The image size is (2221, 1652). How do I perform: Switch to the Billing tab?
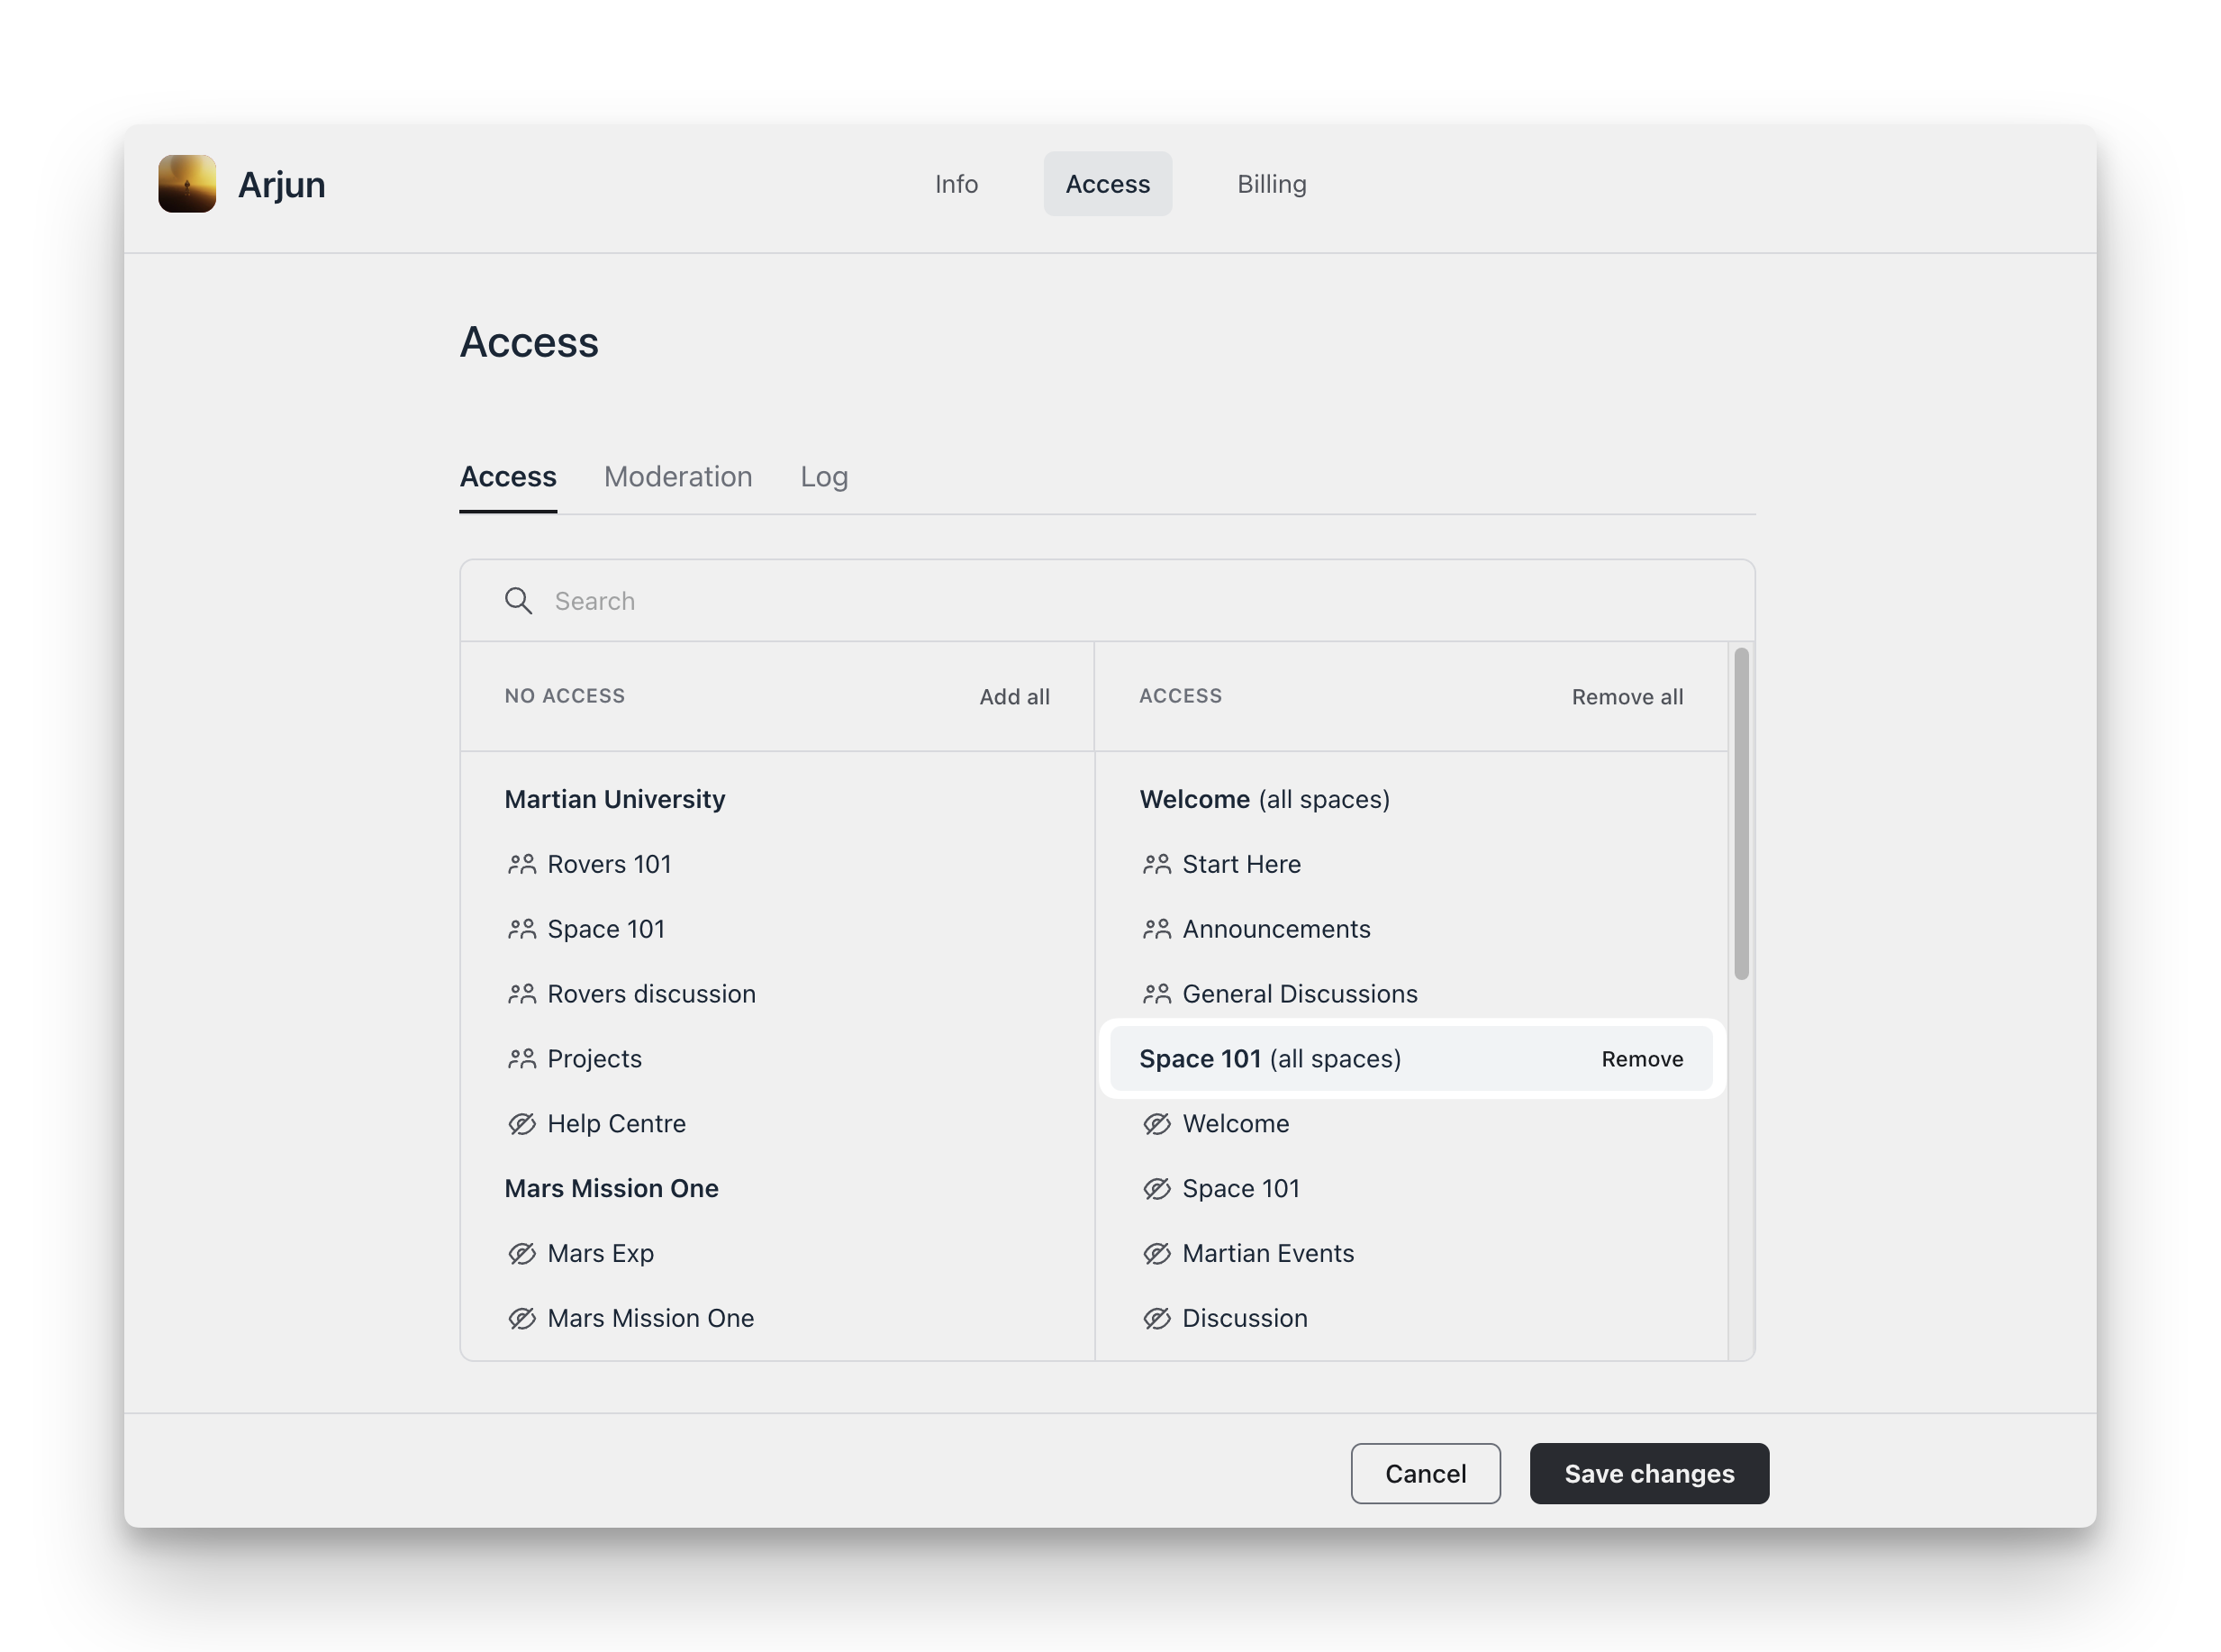[x=1271, y=184]
